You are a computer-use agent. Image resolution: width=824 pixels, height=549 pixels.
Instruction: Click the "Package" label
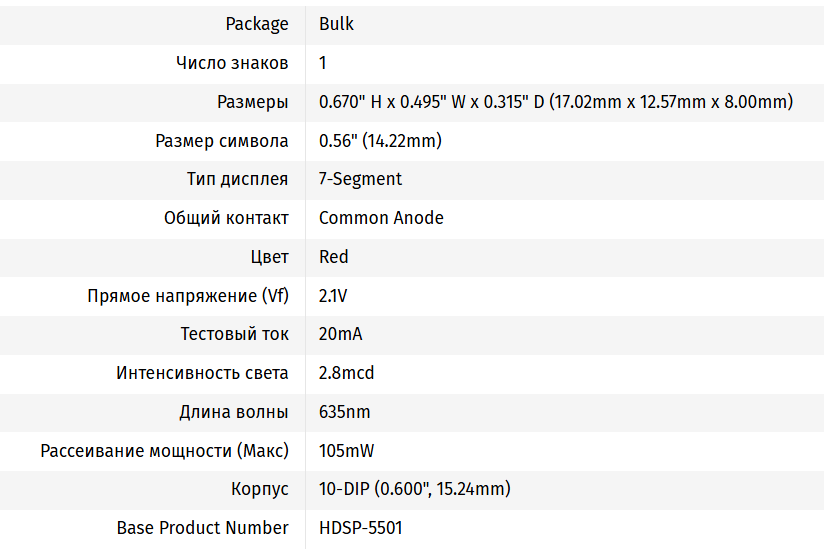click(x=257, y=24)
